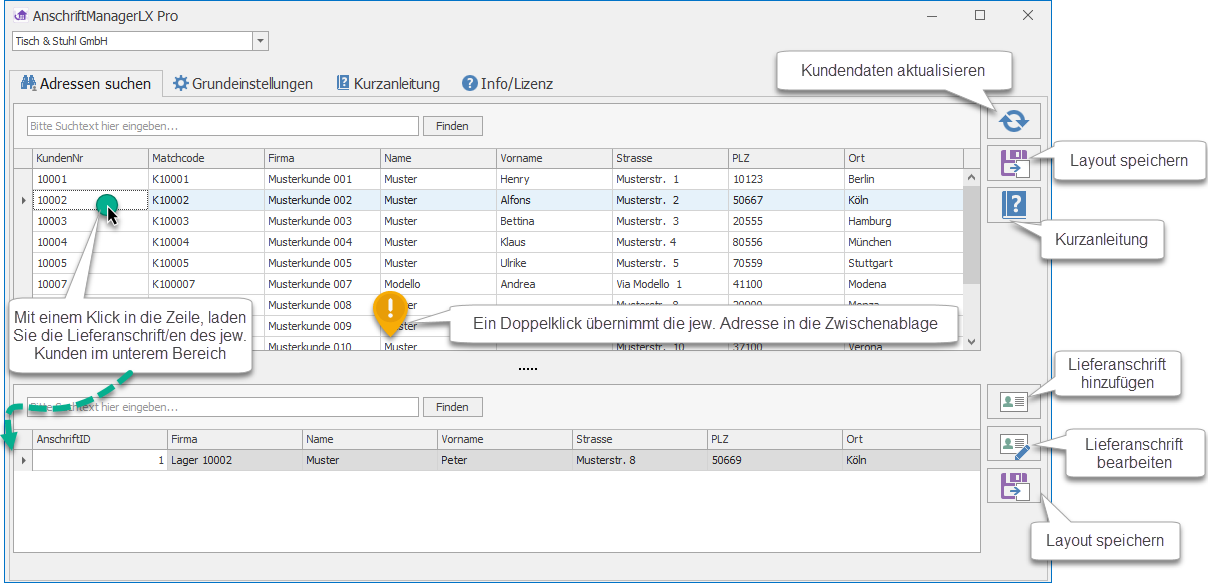Click the postal code 20555

coord(786,221)
